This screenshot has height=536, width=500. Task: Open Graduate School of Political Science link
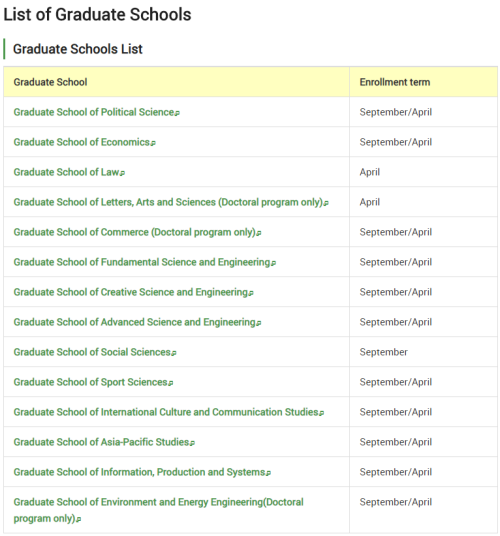96,112
